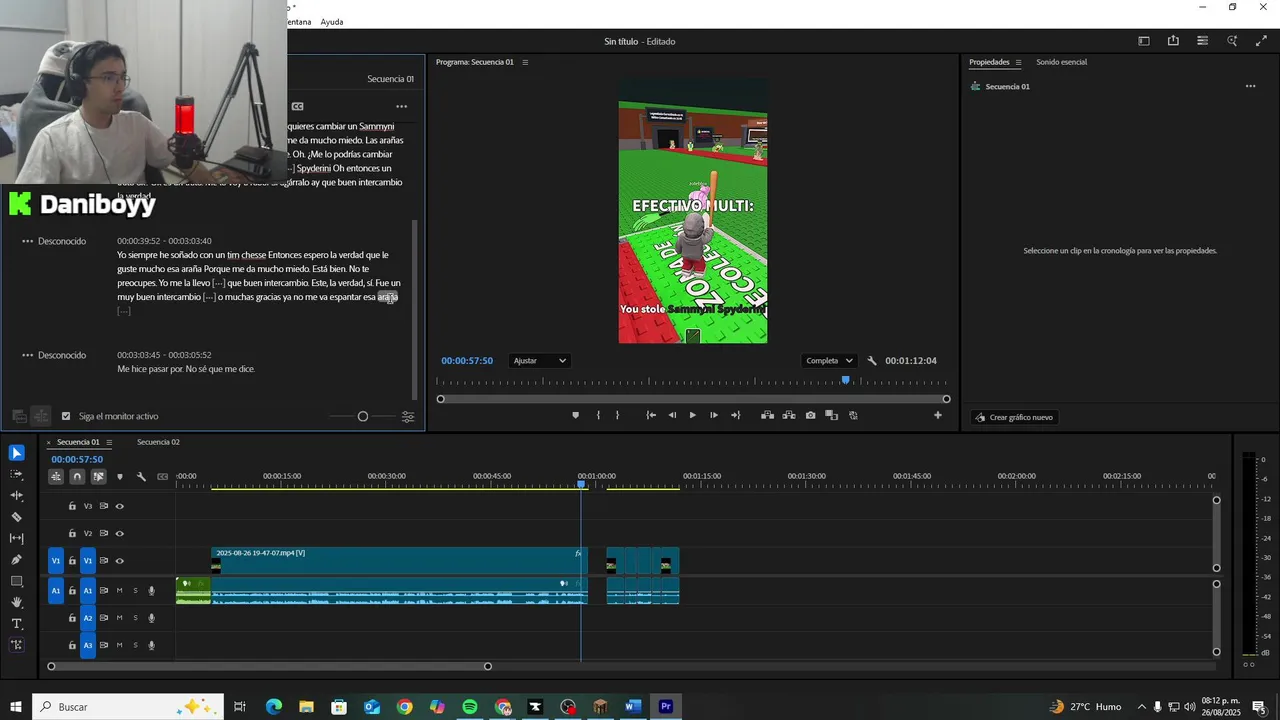Open options for 00:03:03:45 transcript segment
This screenshot has height=720, width=1280.
(x=28, y=355)
